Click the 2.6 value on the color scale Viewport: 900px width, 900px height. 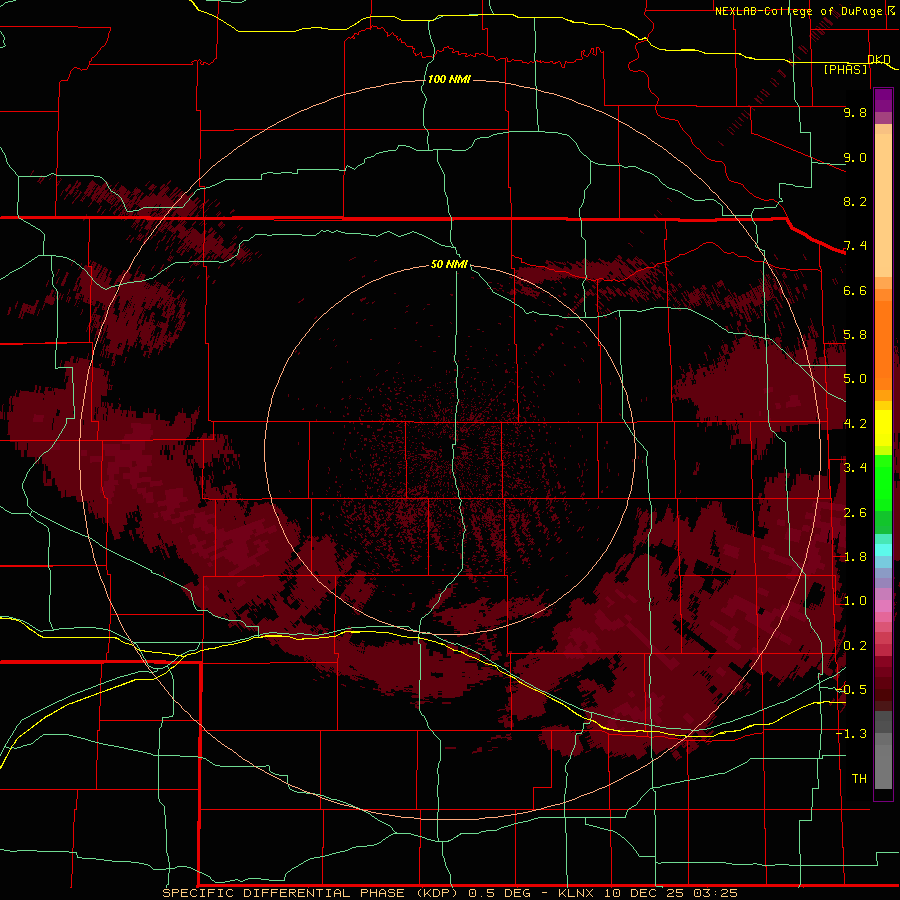coord(855,513)
